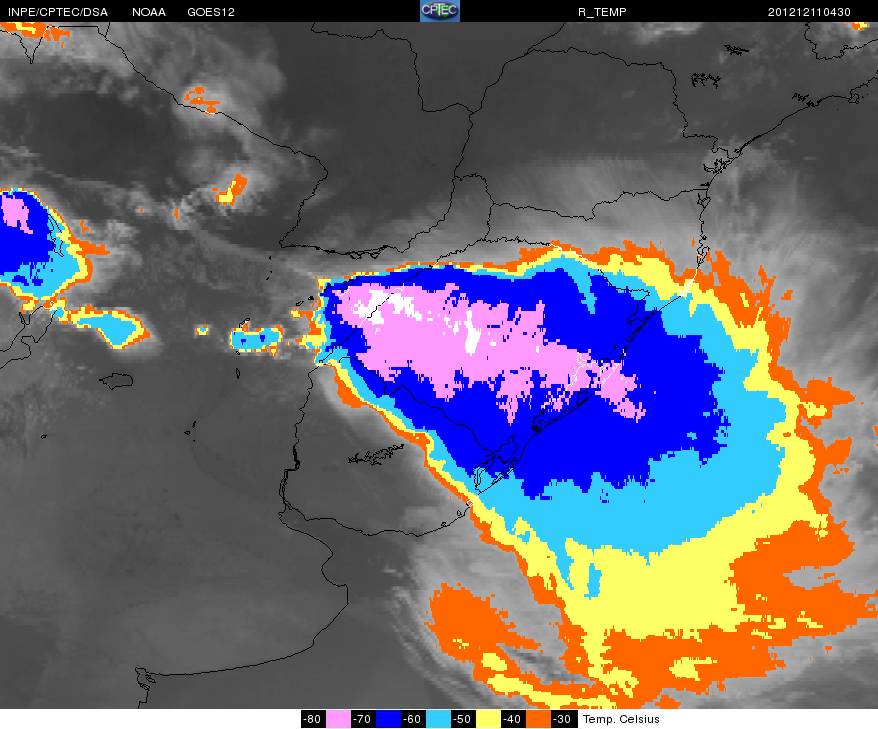
Task: Click the -80 legend value
Action: (x=314, y=719)
